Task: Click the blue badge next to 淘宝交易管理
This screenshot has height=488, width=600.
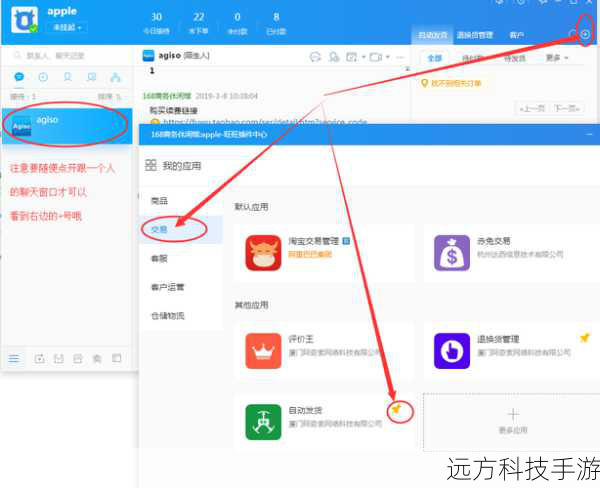Action: pyautogui.click(x=346, y=241)
